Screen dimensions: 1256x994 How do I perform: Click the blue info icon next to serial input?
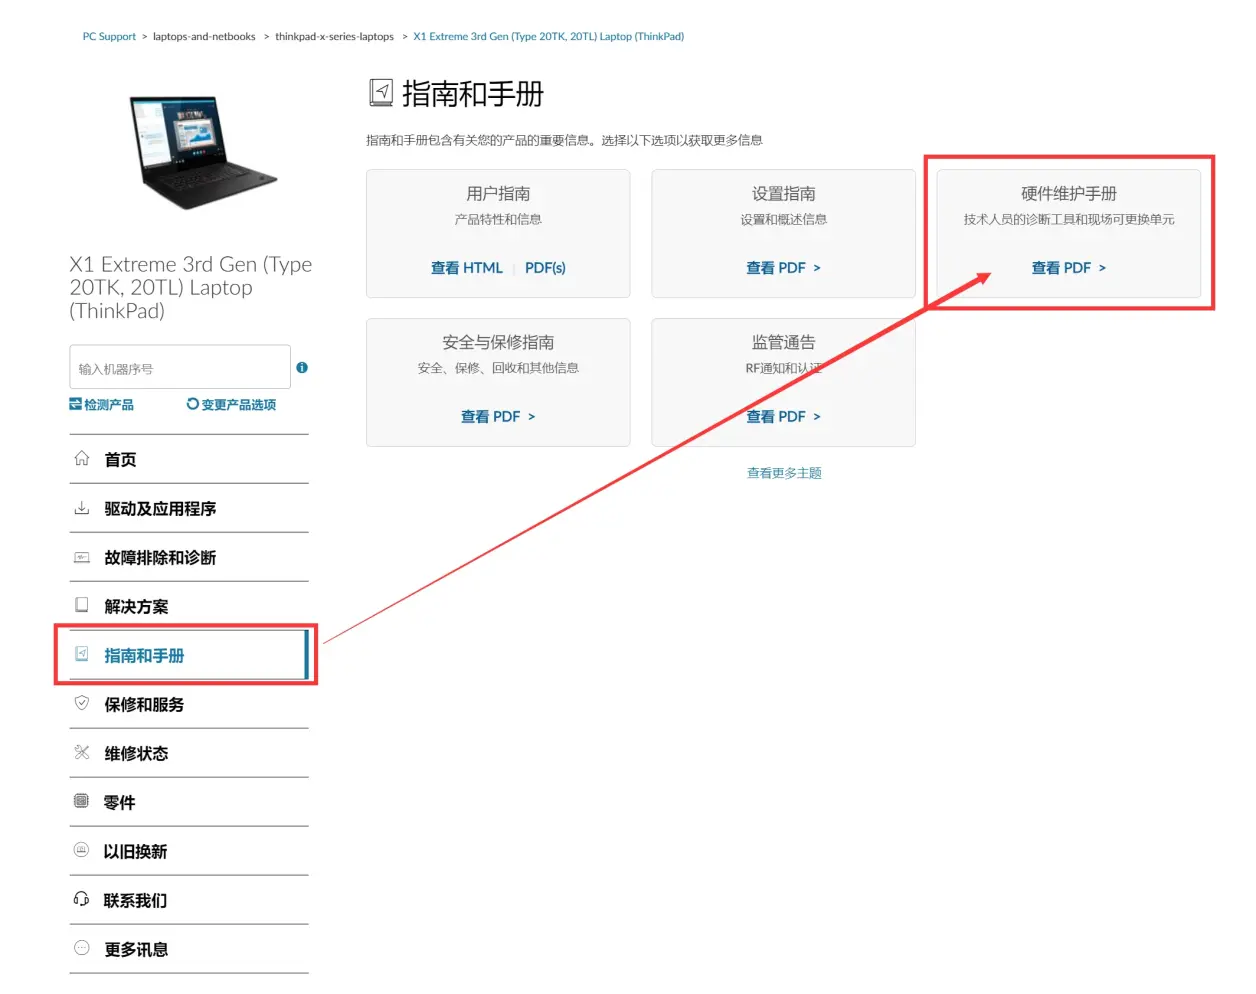coord(302,368)
